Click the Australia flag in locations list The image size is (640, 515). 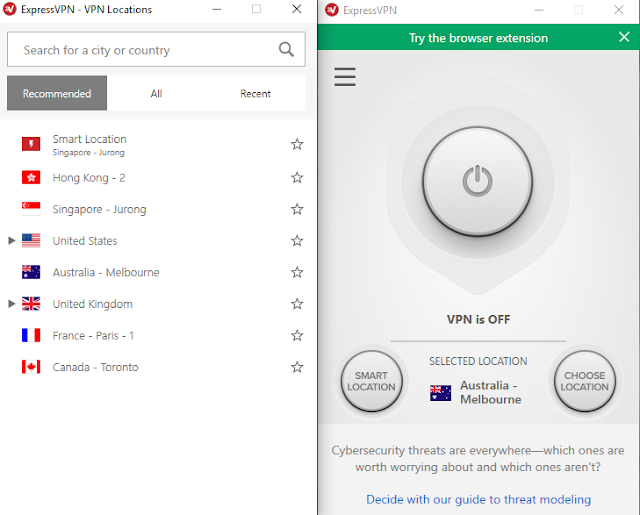(31, 272)
